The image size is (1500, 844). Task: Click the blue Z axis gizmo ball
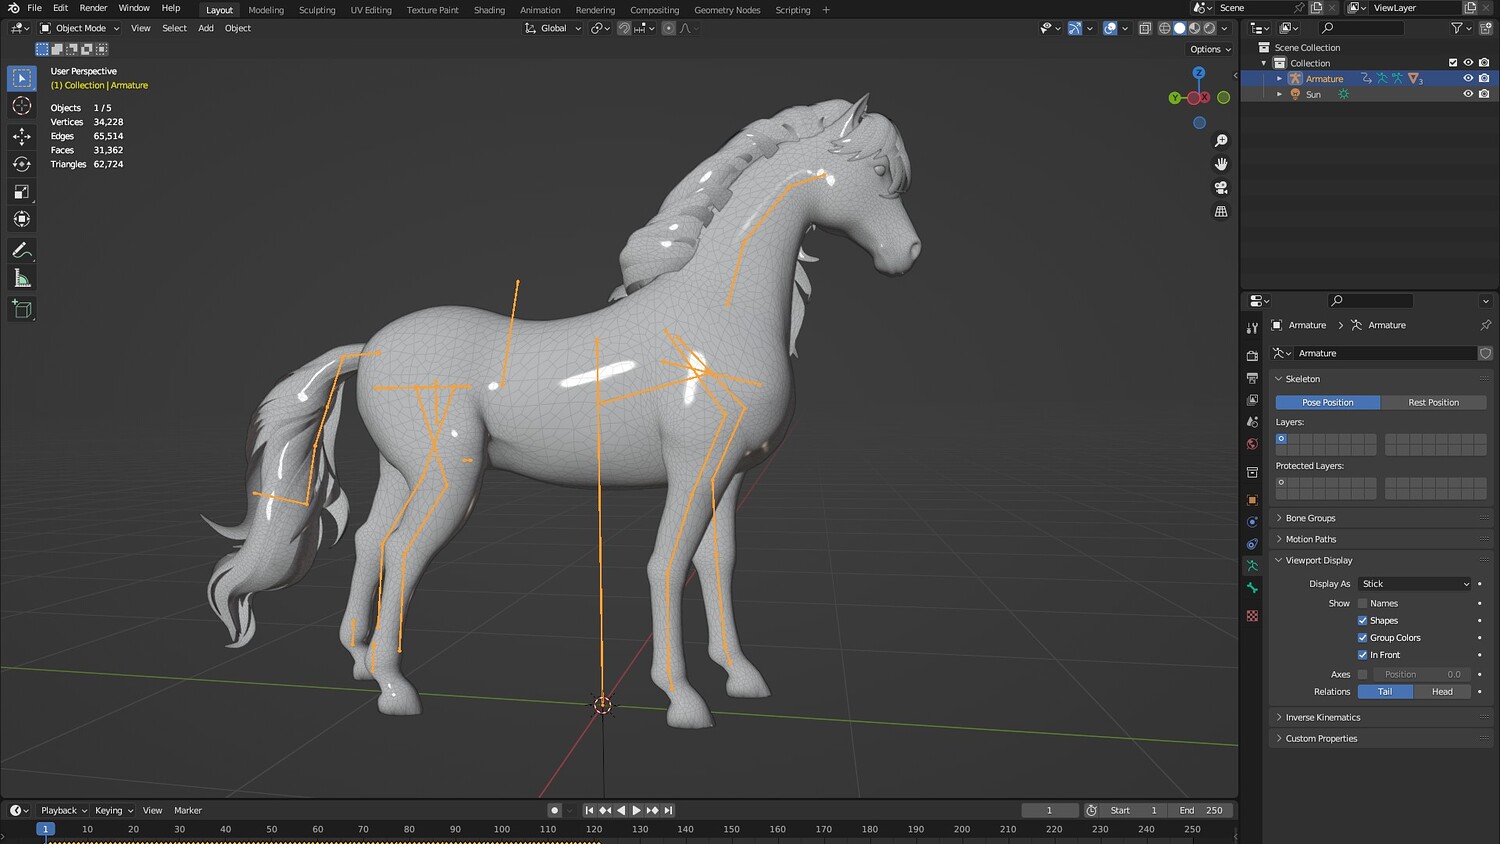point(1199,73)
